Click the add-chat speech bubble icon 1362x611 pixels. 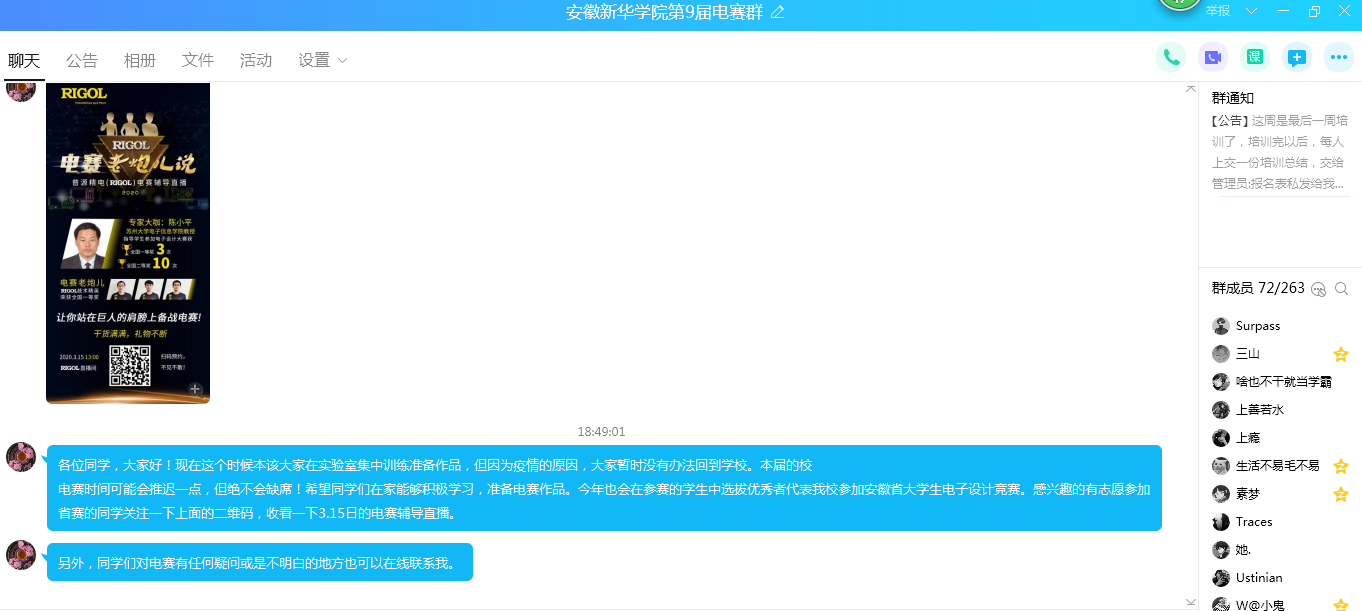[x=1297, y=57]
